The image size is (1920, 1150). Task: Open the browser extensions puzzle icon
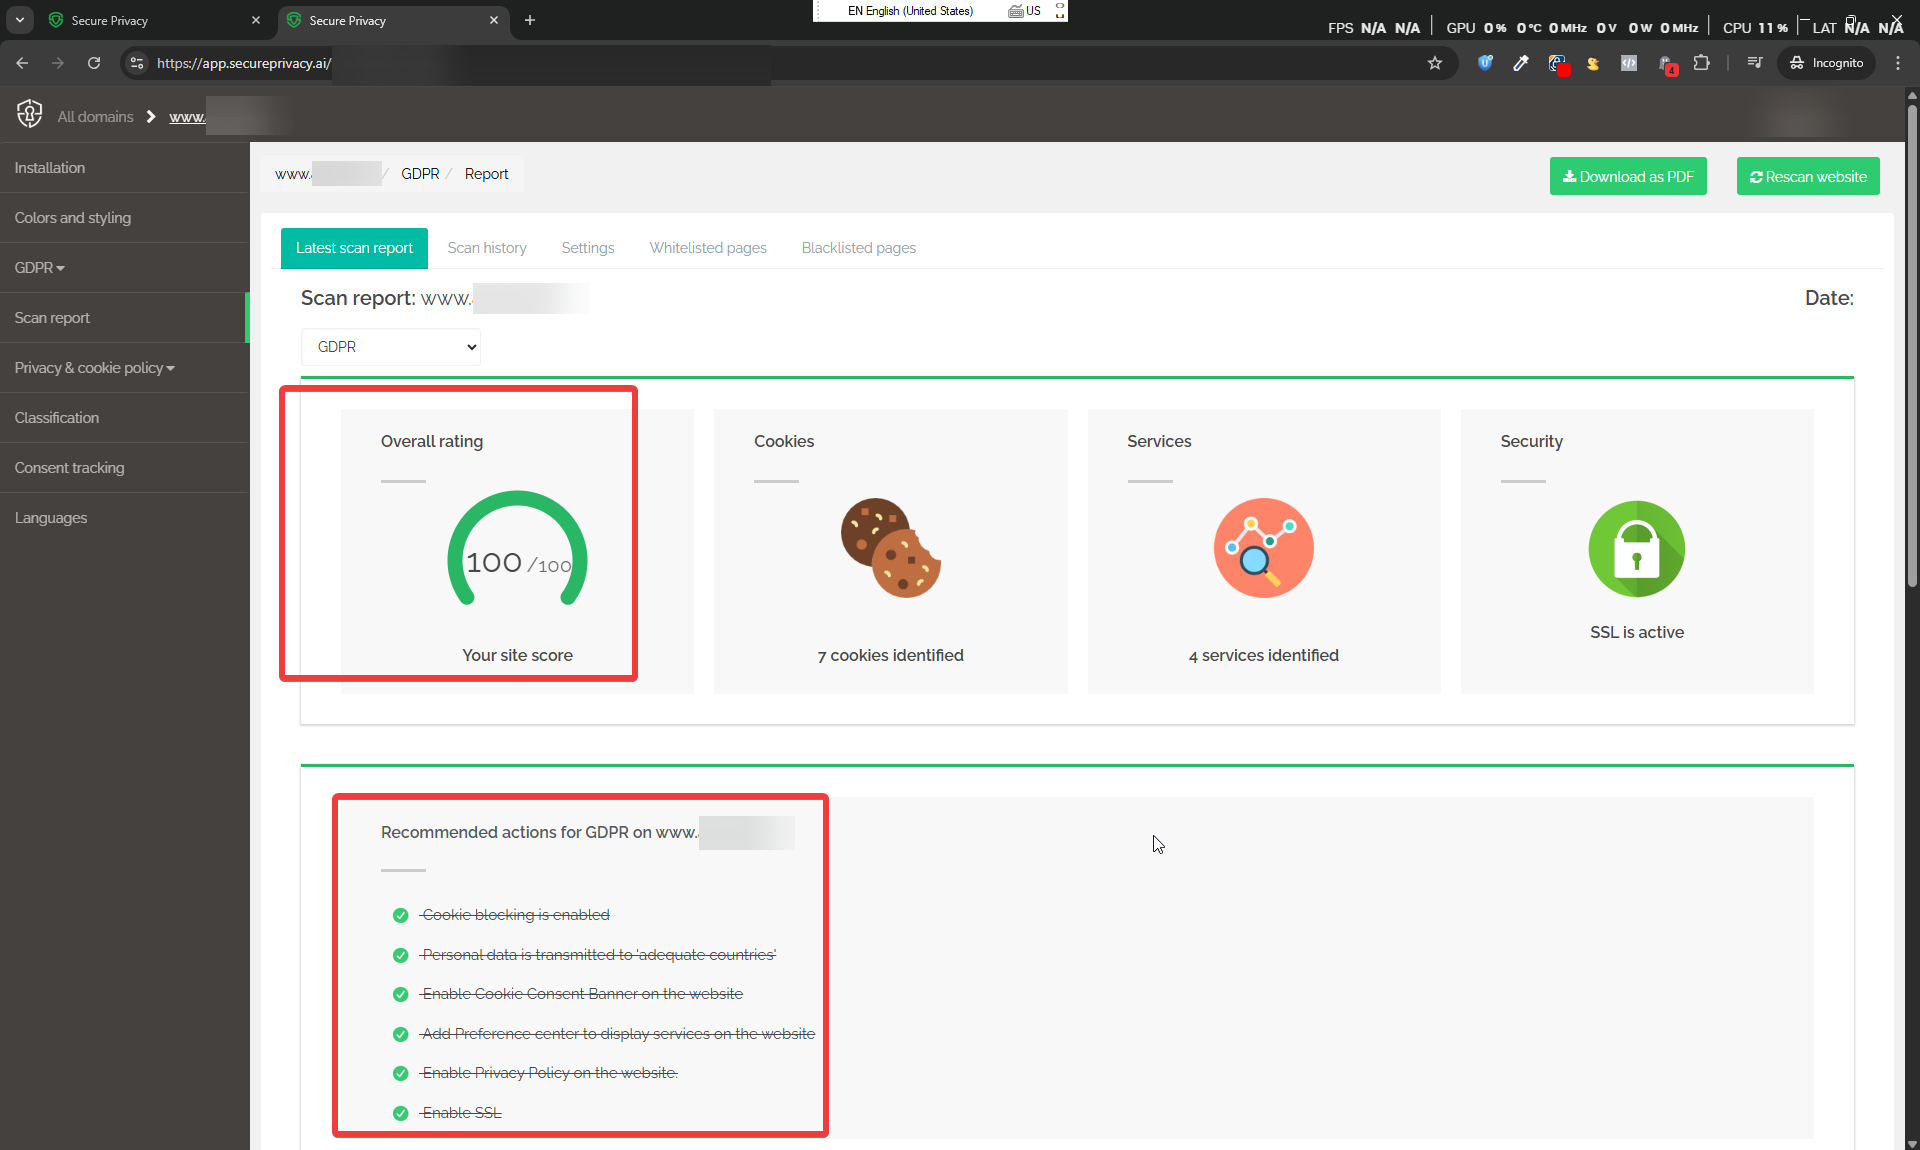(1701, 63)
